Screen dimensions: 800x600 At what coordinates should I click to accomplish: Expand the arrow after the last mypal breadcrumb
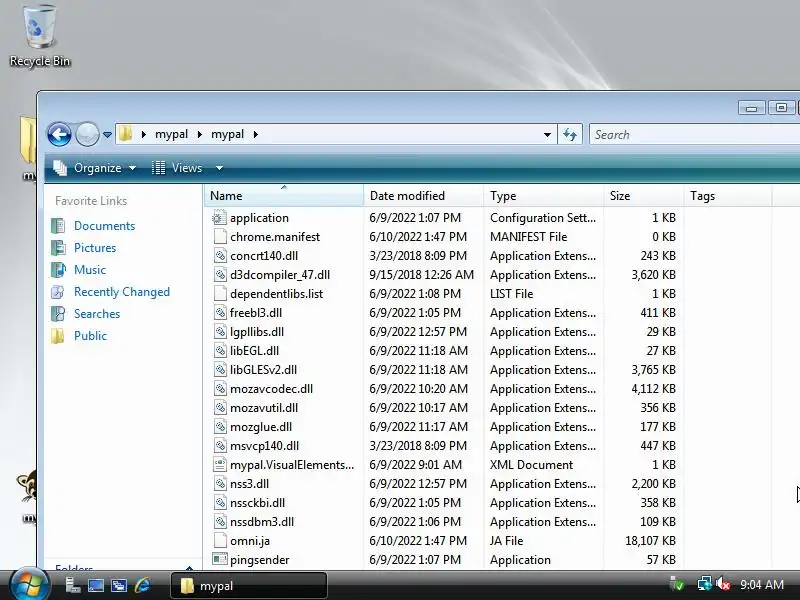click(256, 134)
